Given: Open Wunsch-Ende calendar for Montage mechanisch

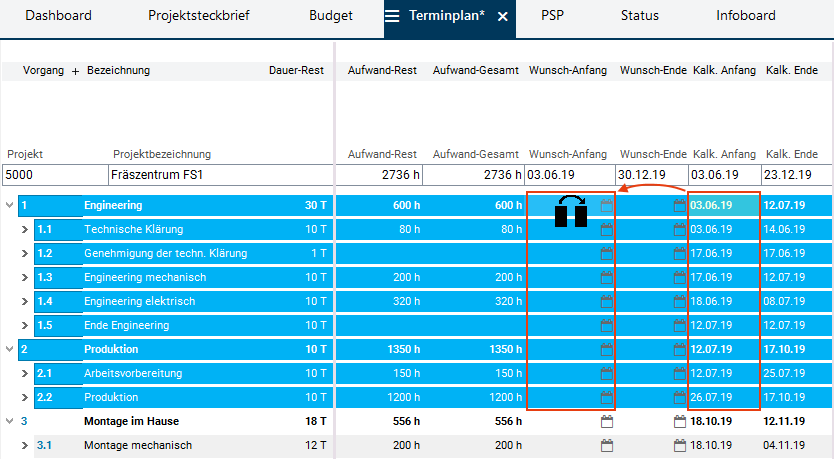Looking at the screenshot, I should tap(680, 446).
